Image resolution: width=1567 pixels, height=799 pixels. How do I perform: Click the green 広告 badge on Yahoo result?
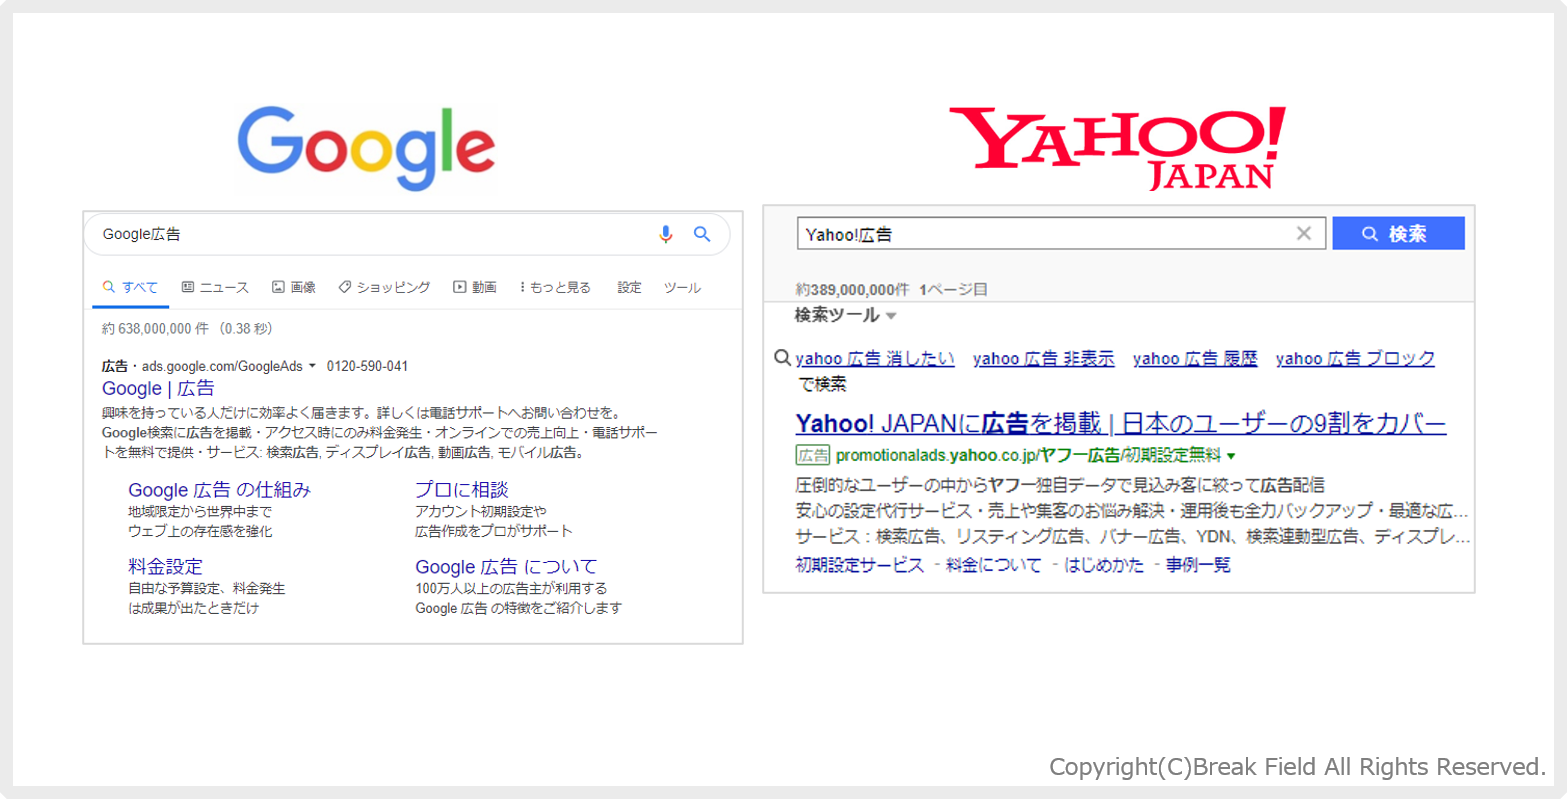click(x=813, y=455)
